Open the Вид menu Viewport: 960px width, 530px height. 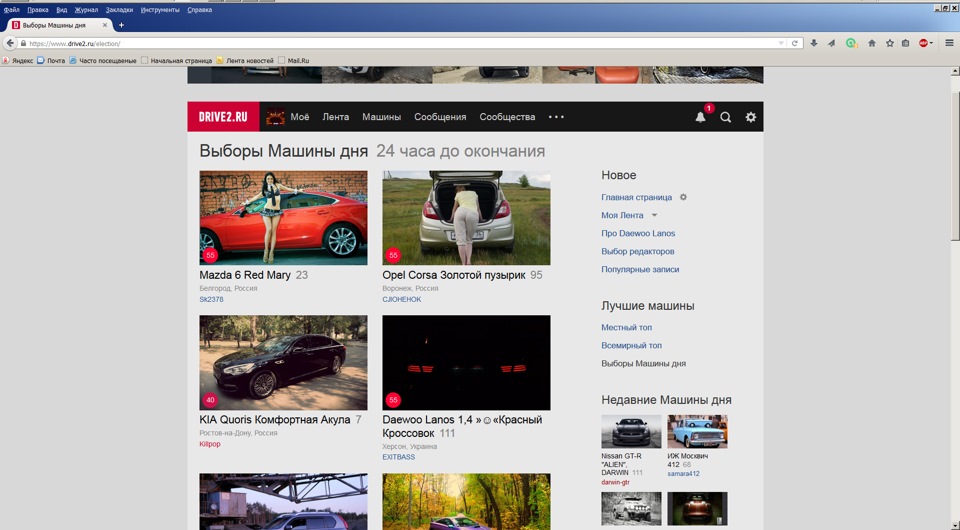pyautogui.click(x=61, y=10)
